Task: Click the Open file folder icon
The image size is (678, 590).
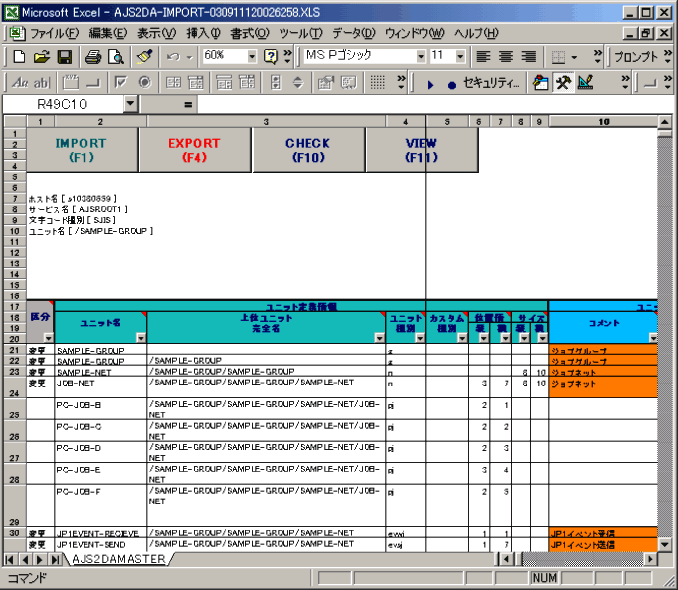Action: click(42, 56)
